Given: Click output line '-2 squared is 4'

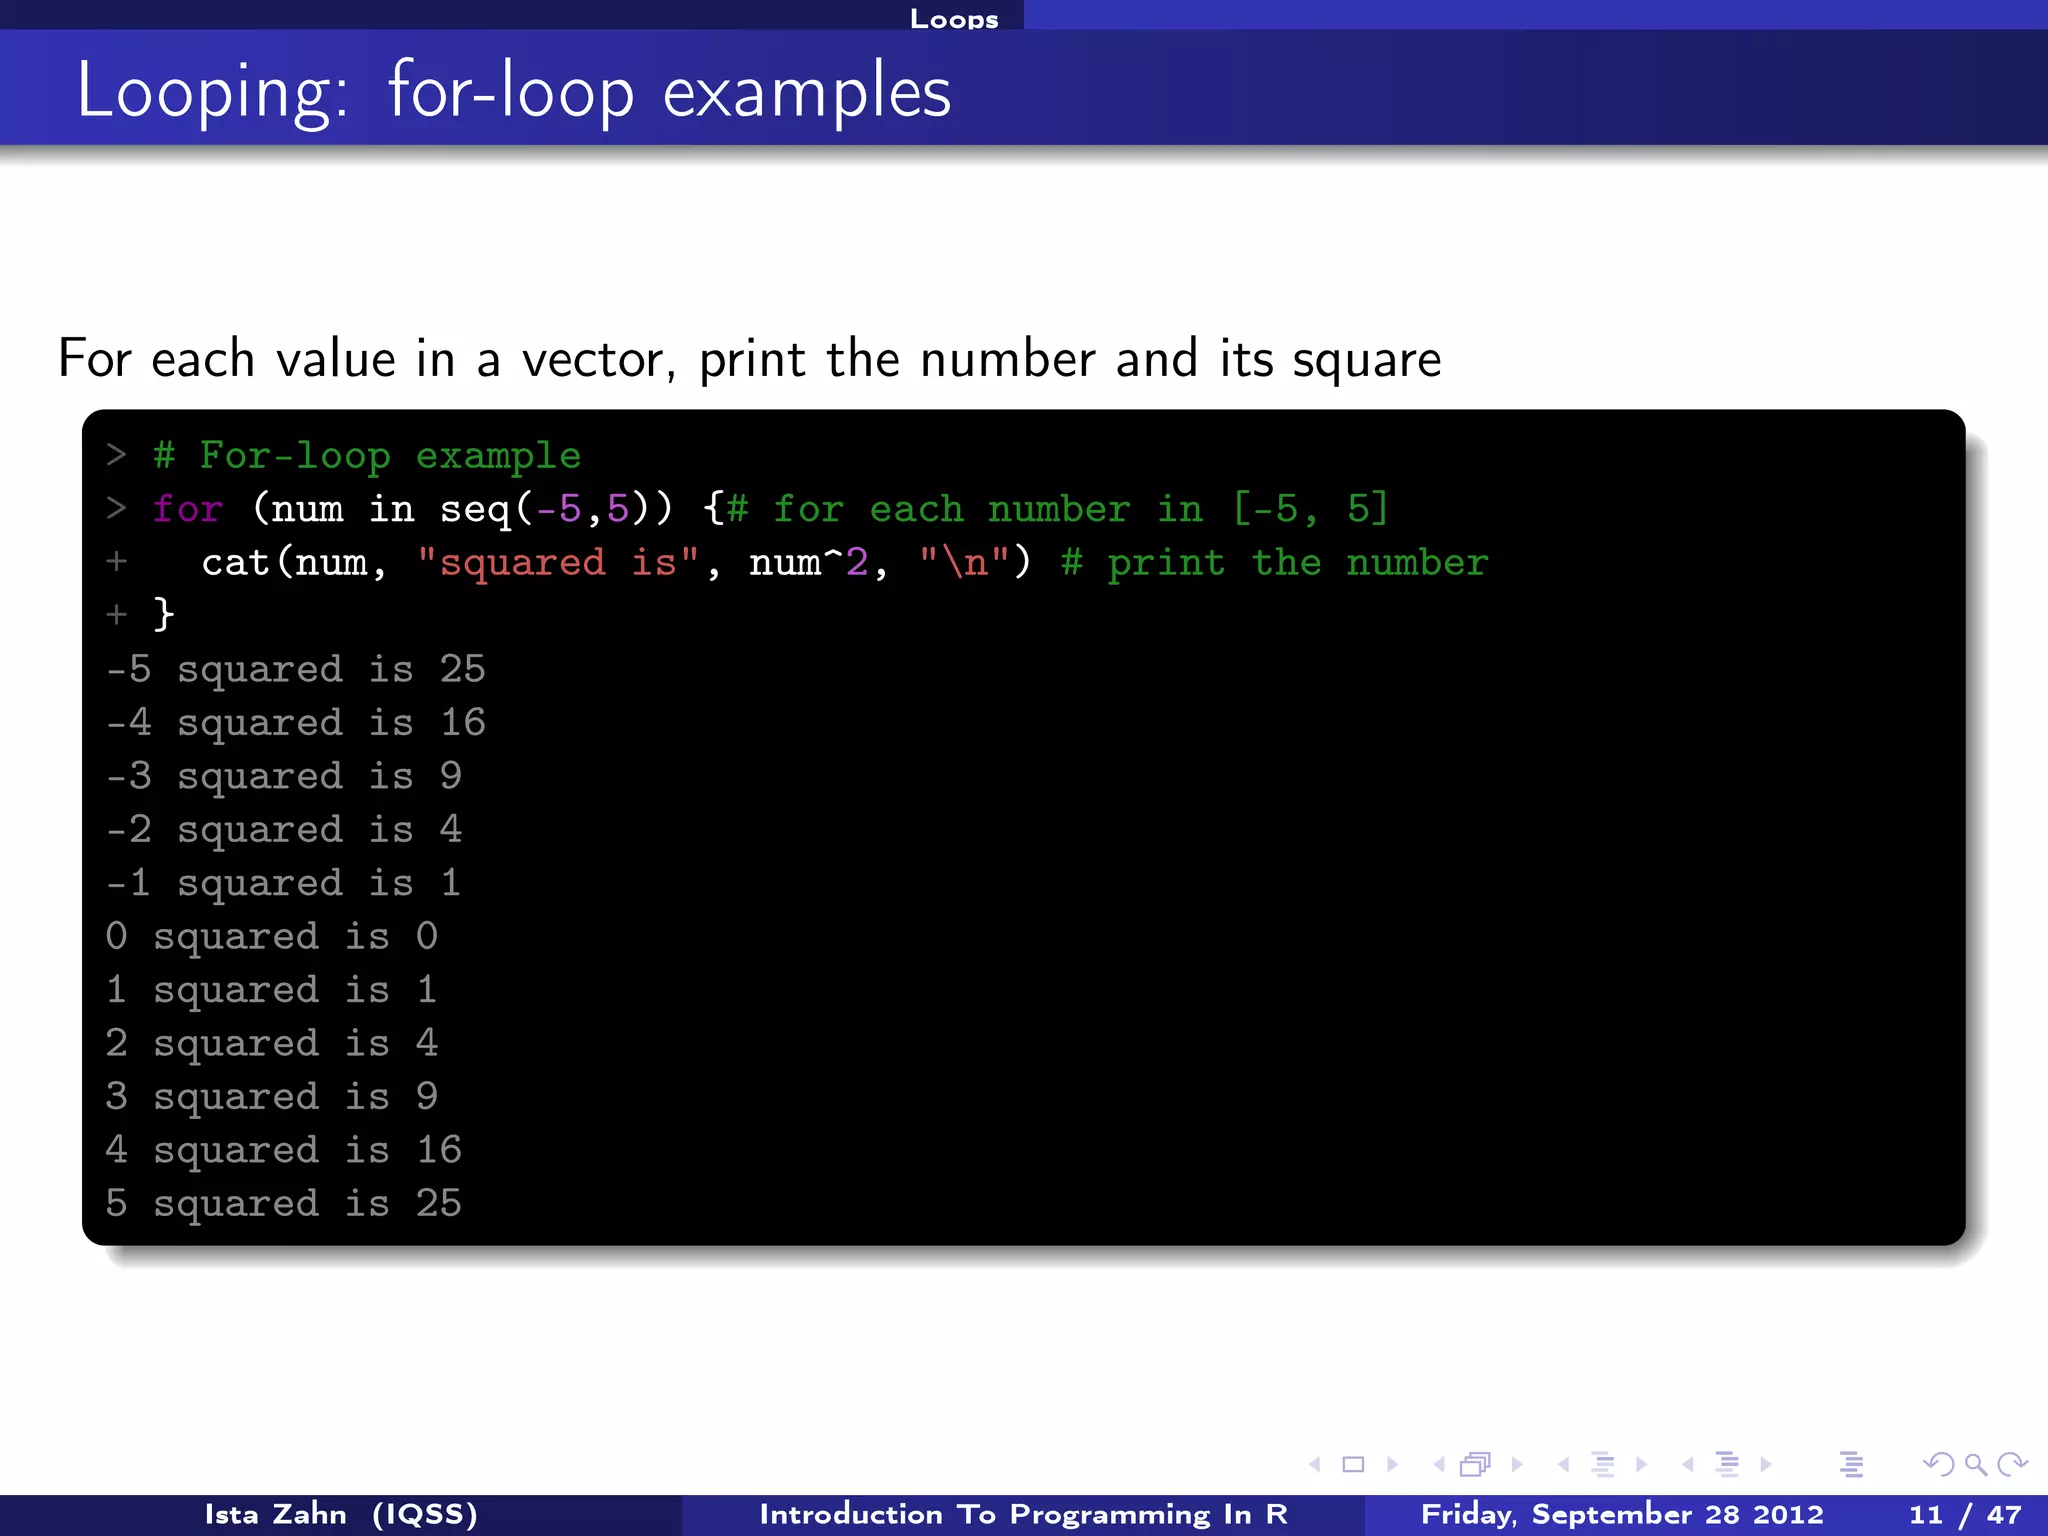Looking at the screenshot, I should click(284, 830).
